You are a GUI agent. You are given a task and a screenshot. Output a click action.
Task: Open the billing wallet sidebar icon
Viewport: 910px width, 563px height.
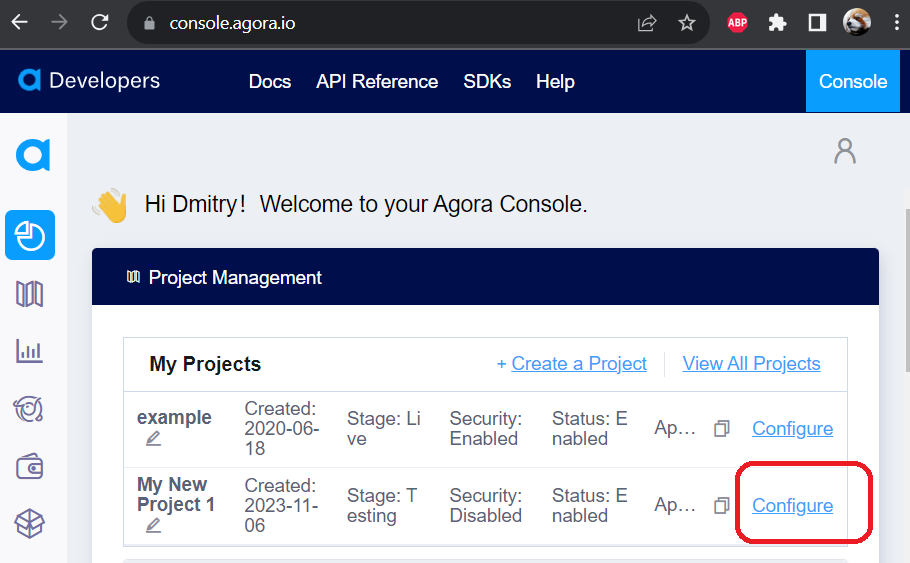coord(30,467)
